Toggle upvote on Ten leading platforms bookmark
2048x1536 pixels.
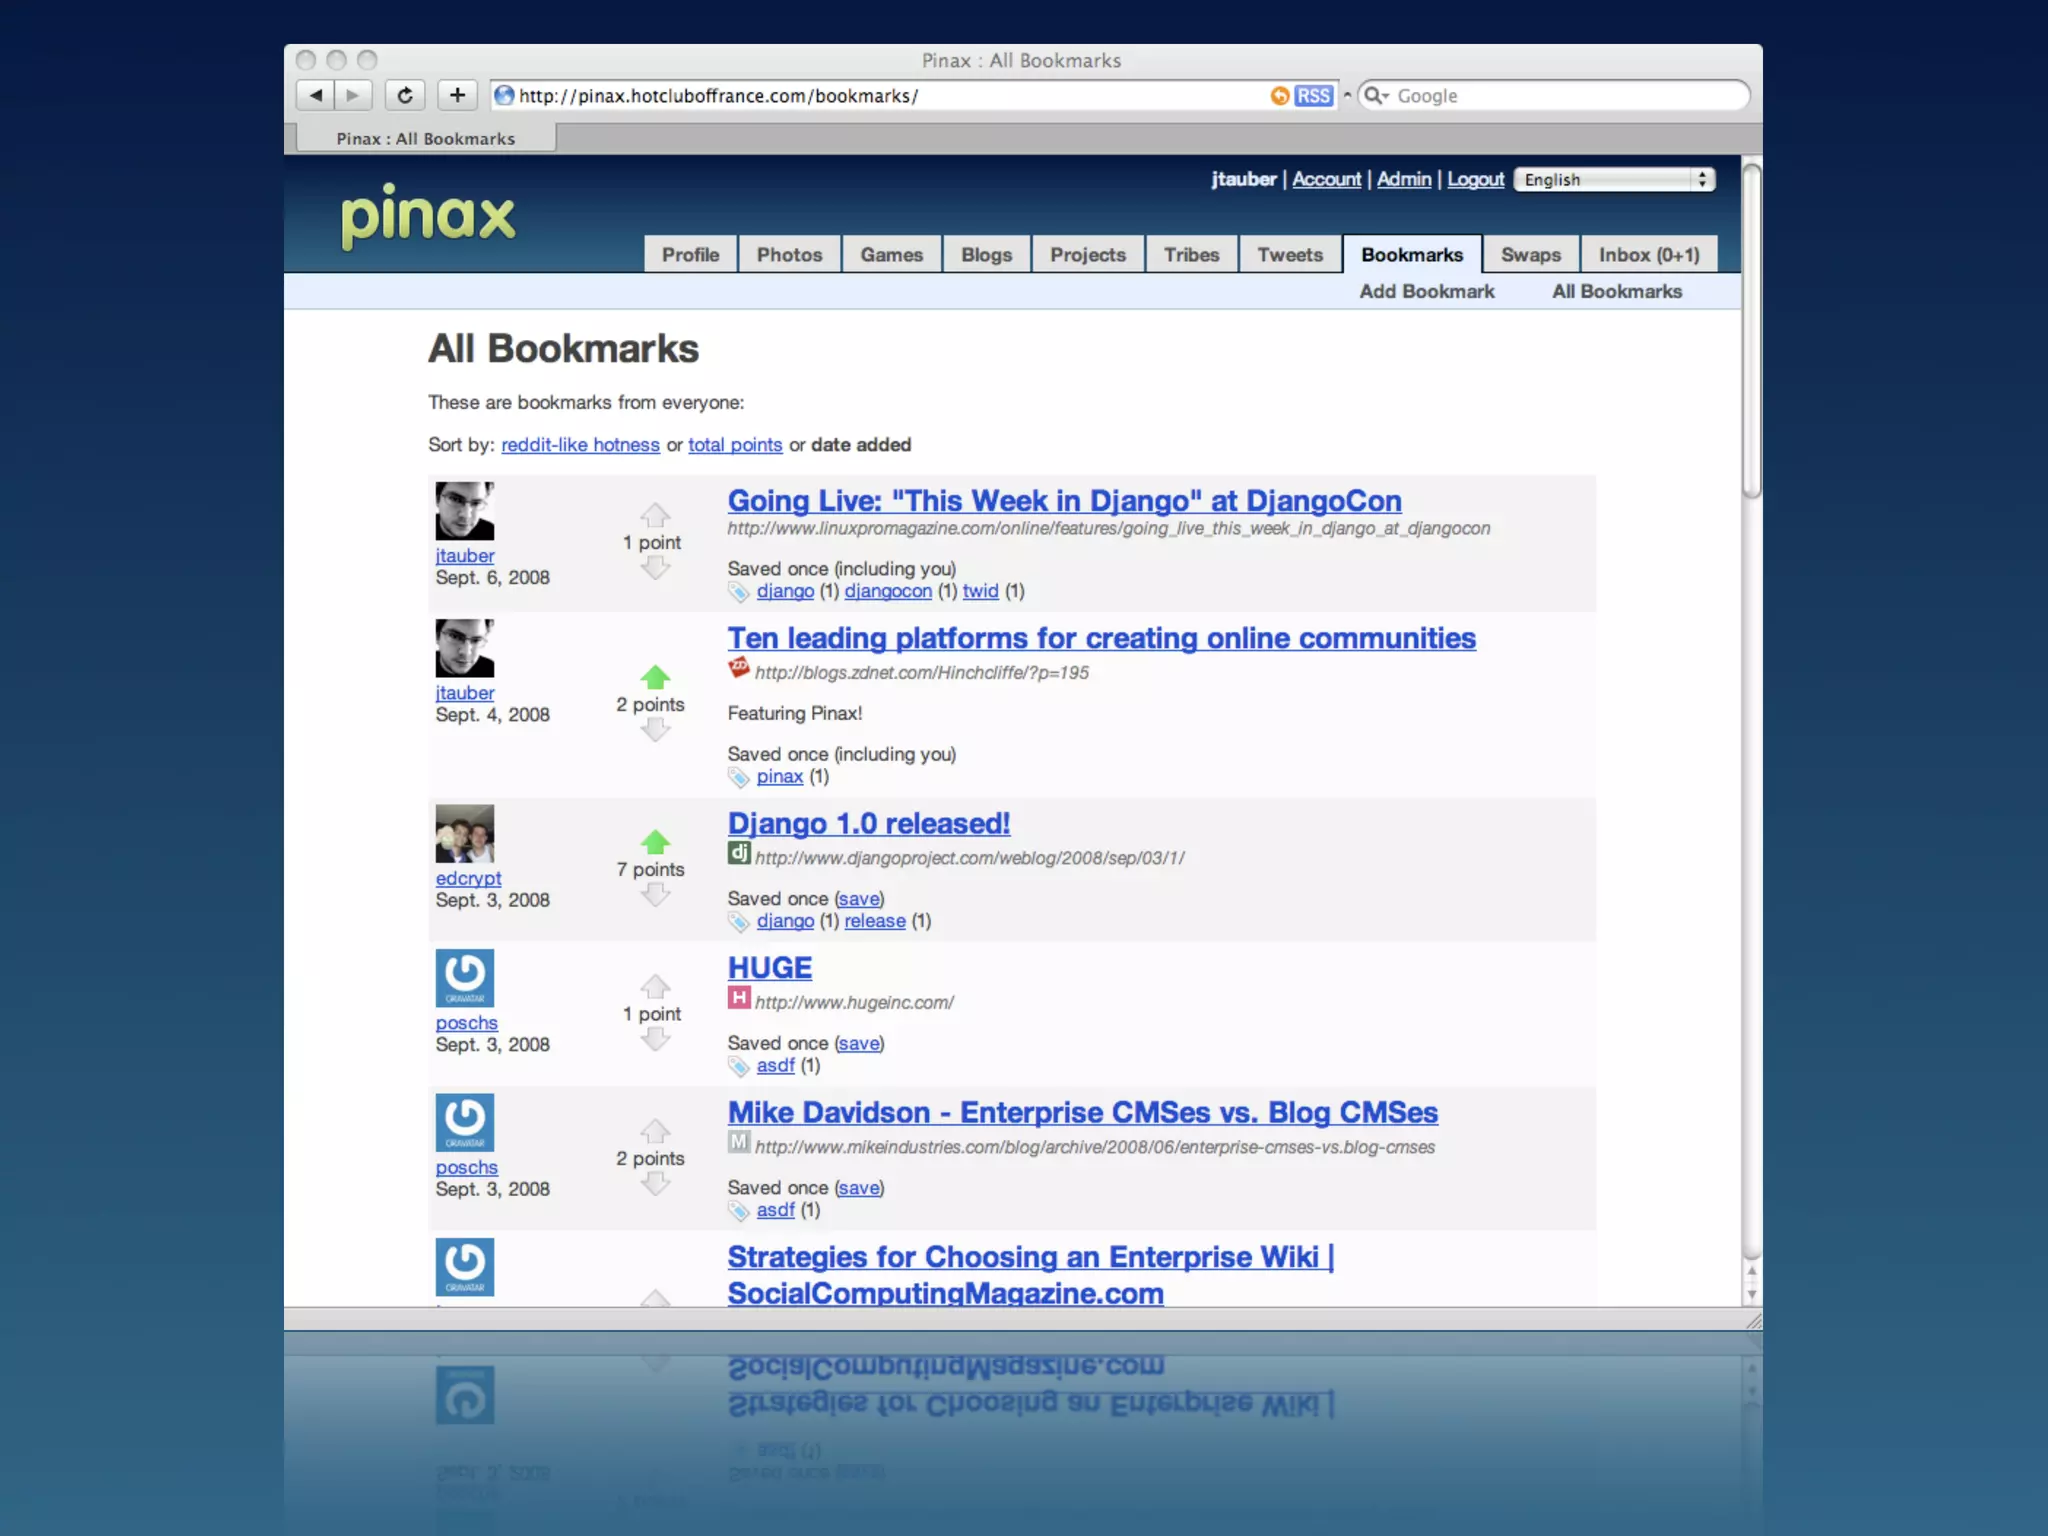[x=655, y=677]
